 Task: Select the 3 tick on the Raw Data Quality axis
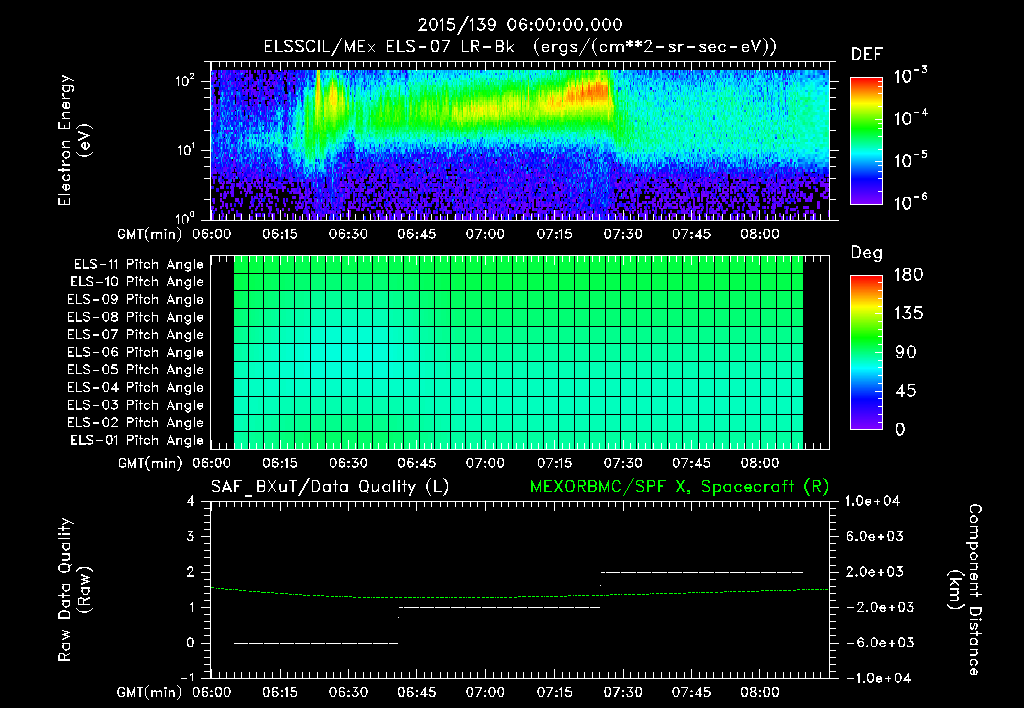pos(191,536)
